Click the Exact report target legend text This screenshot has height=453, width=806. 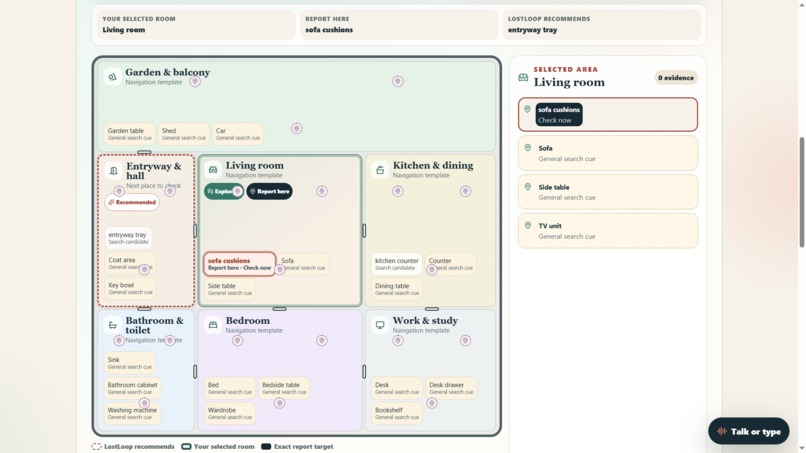pos(303,446)
